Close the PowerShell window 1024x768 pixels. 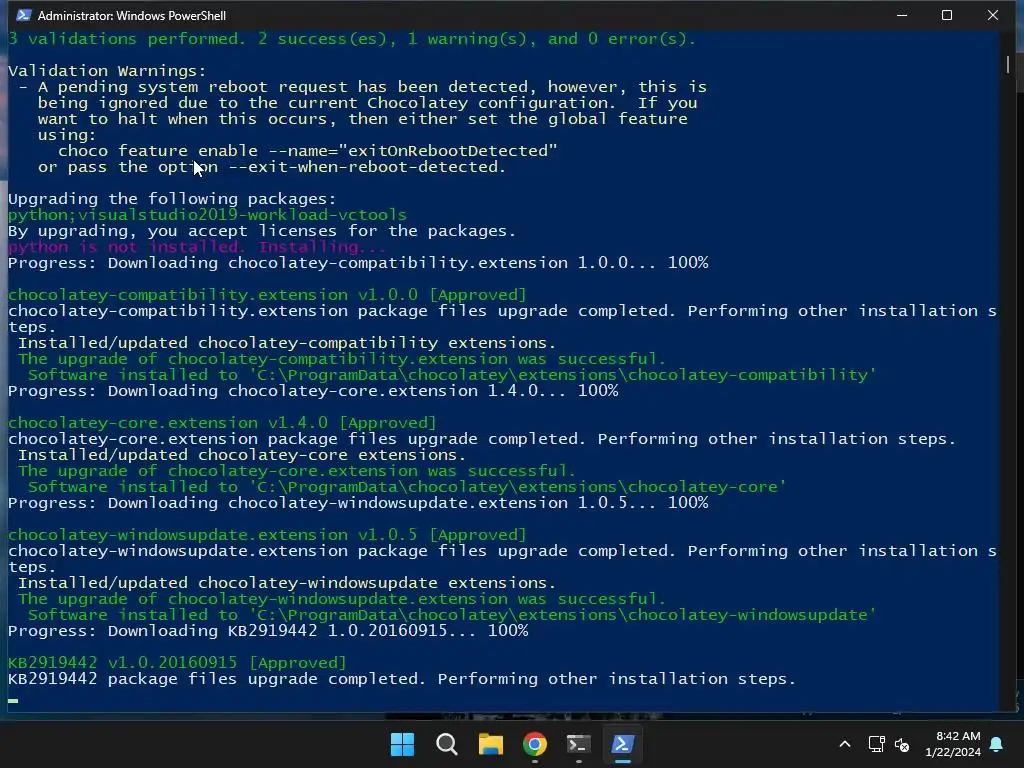993,15
